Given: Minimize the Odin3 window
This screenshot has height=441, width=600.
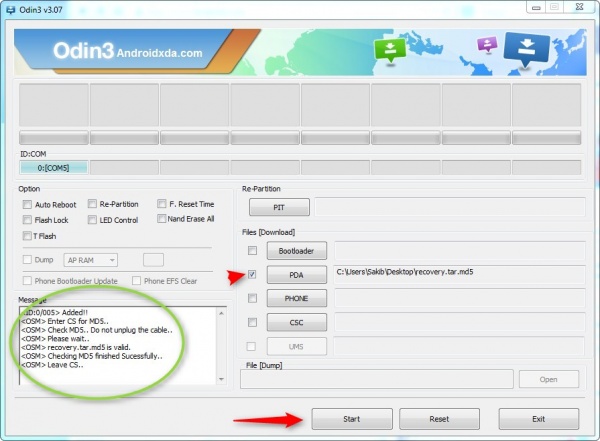Looking at the screenshot, I should [536, 7].
